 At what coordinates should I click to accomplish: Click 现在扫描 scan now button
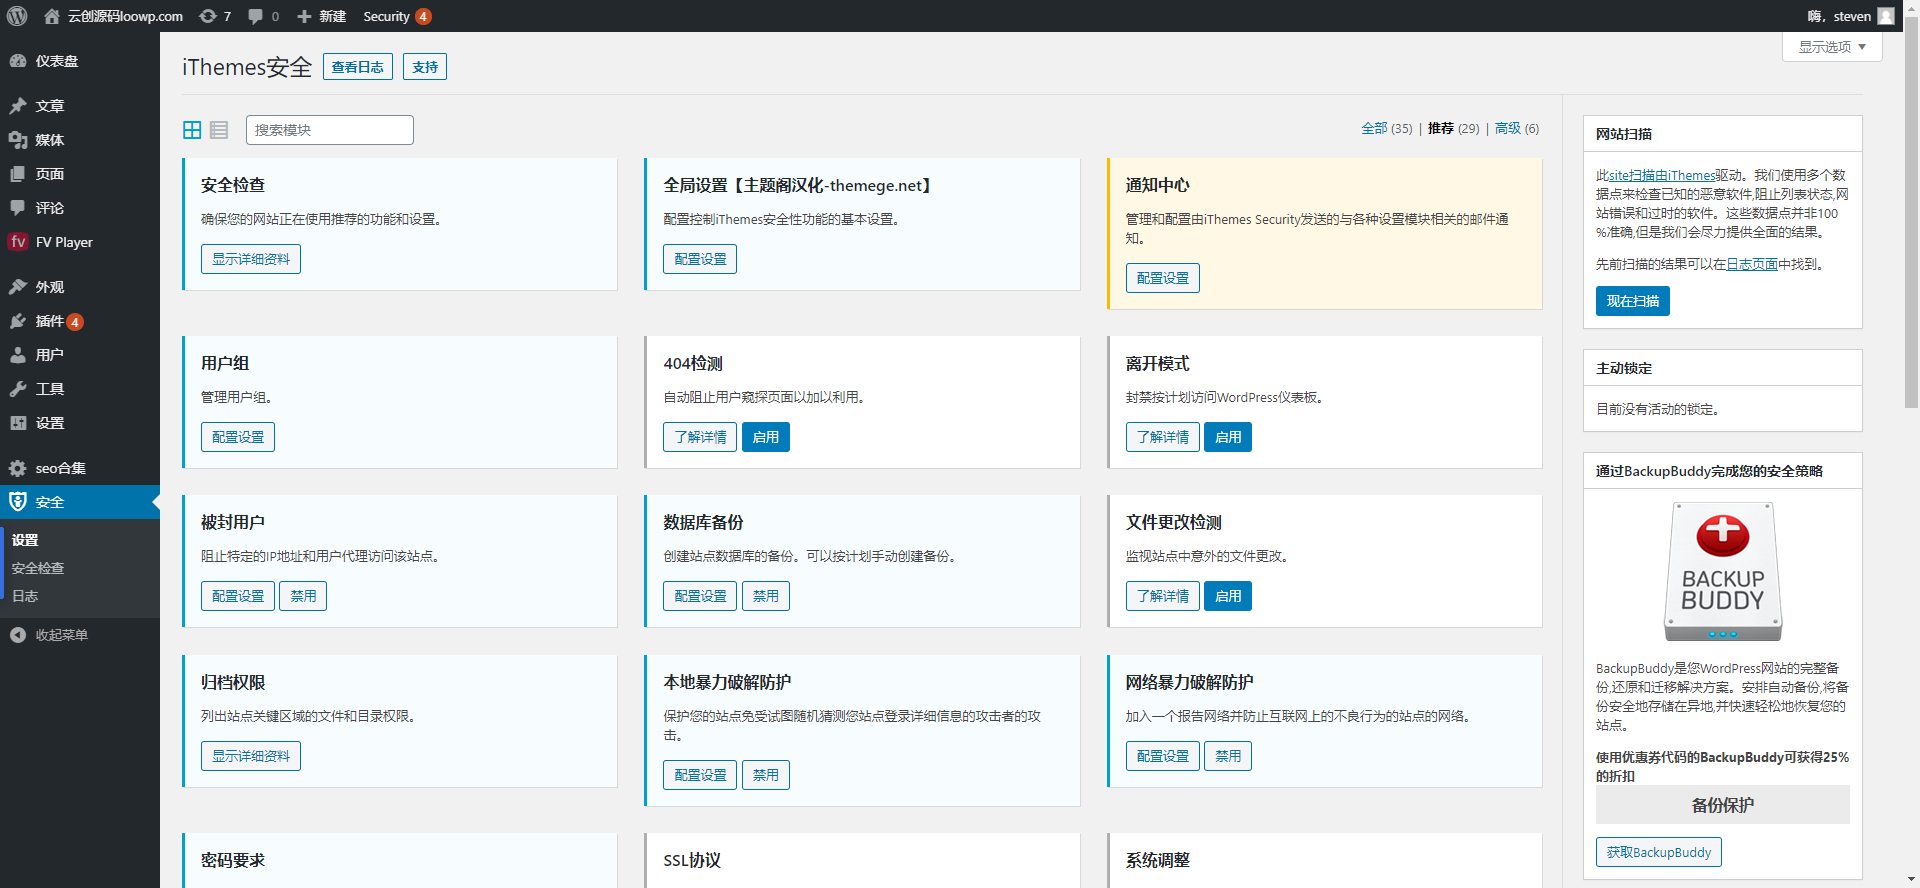click(x=1632, y=301)
